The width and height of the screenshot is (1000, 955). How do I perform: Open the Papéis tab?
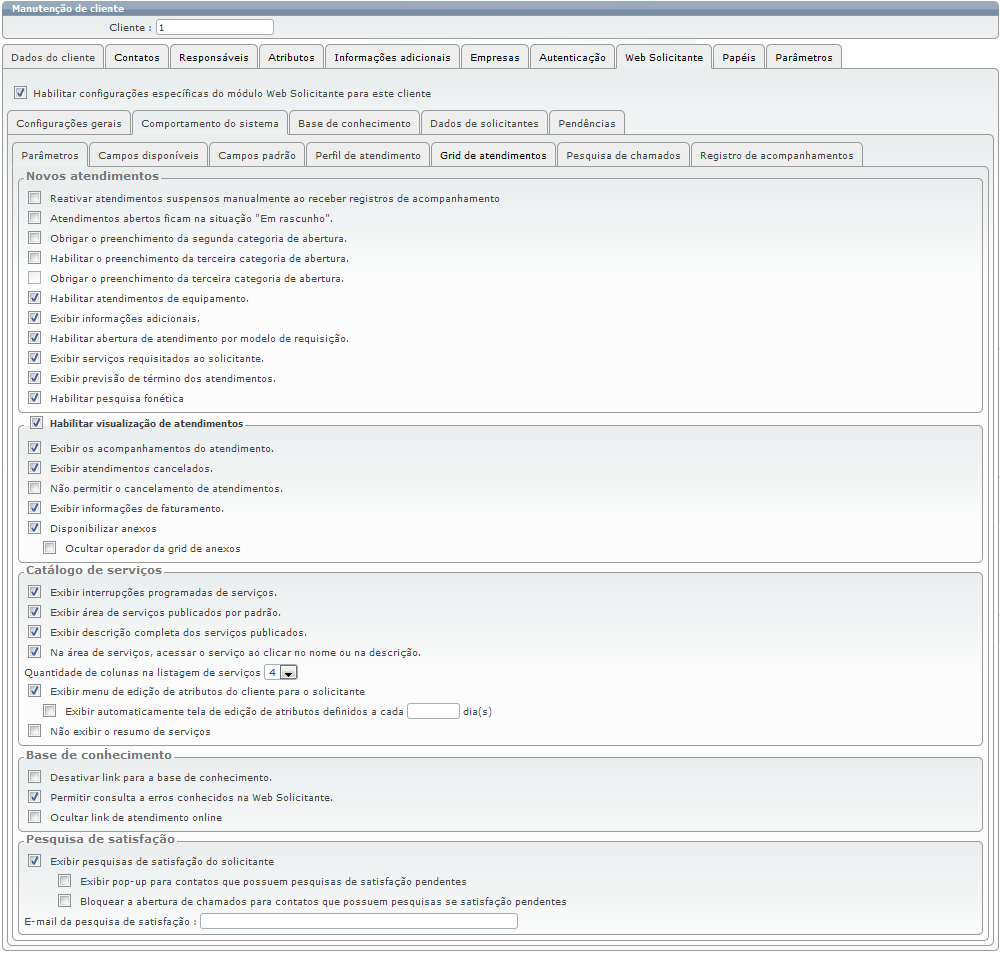coord(739,57)
